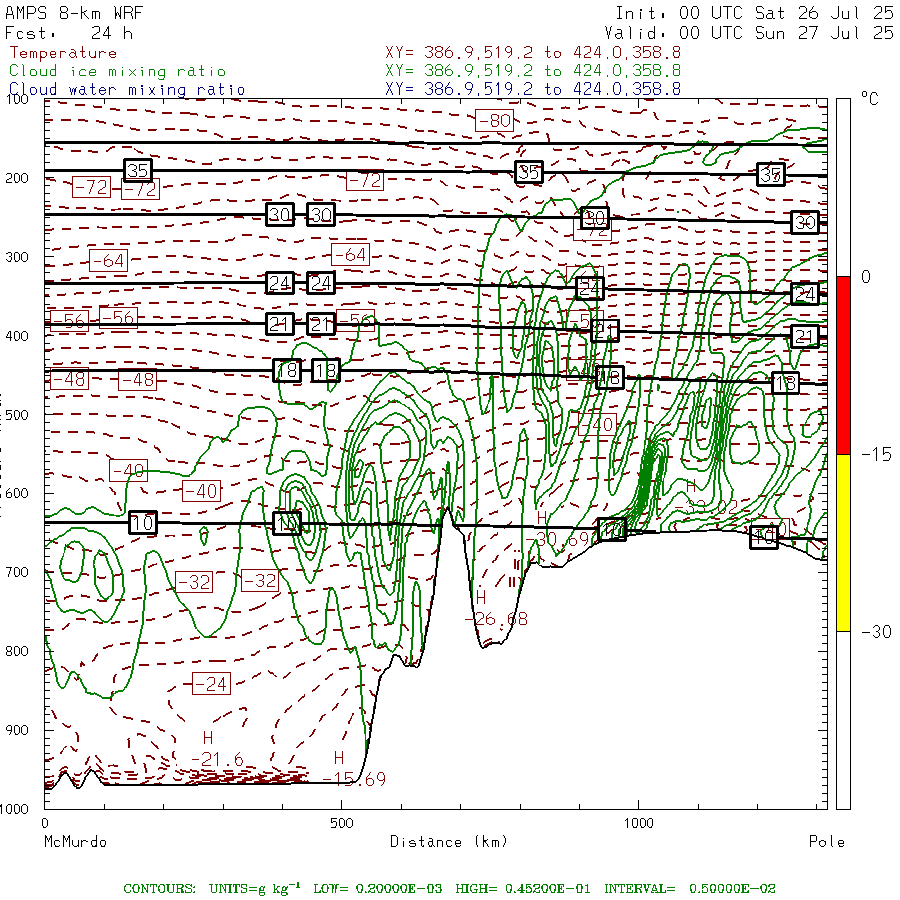Image resolution: width=900 pixels, height=900 pixels.
Task: Click the '100' pressure axis label
Action: [x=17, y=99]
